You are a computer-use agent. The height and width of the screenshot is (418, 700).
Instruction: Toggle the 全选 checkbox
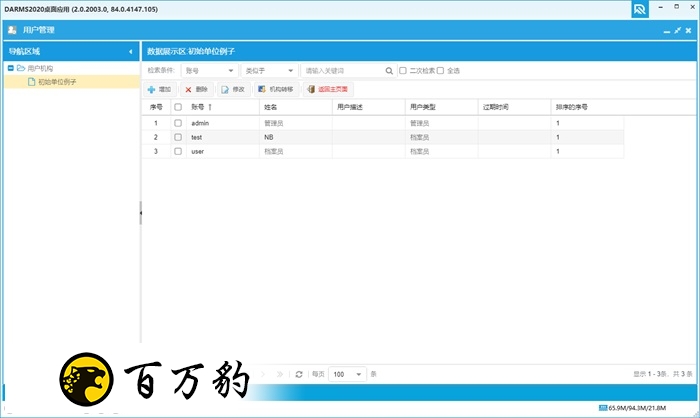[x=442, y=71]
